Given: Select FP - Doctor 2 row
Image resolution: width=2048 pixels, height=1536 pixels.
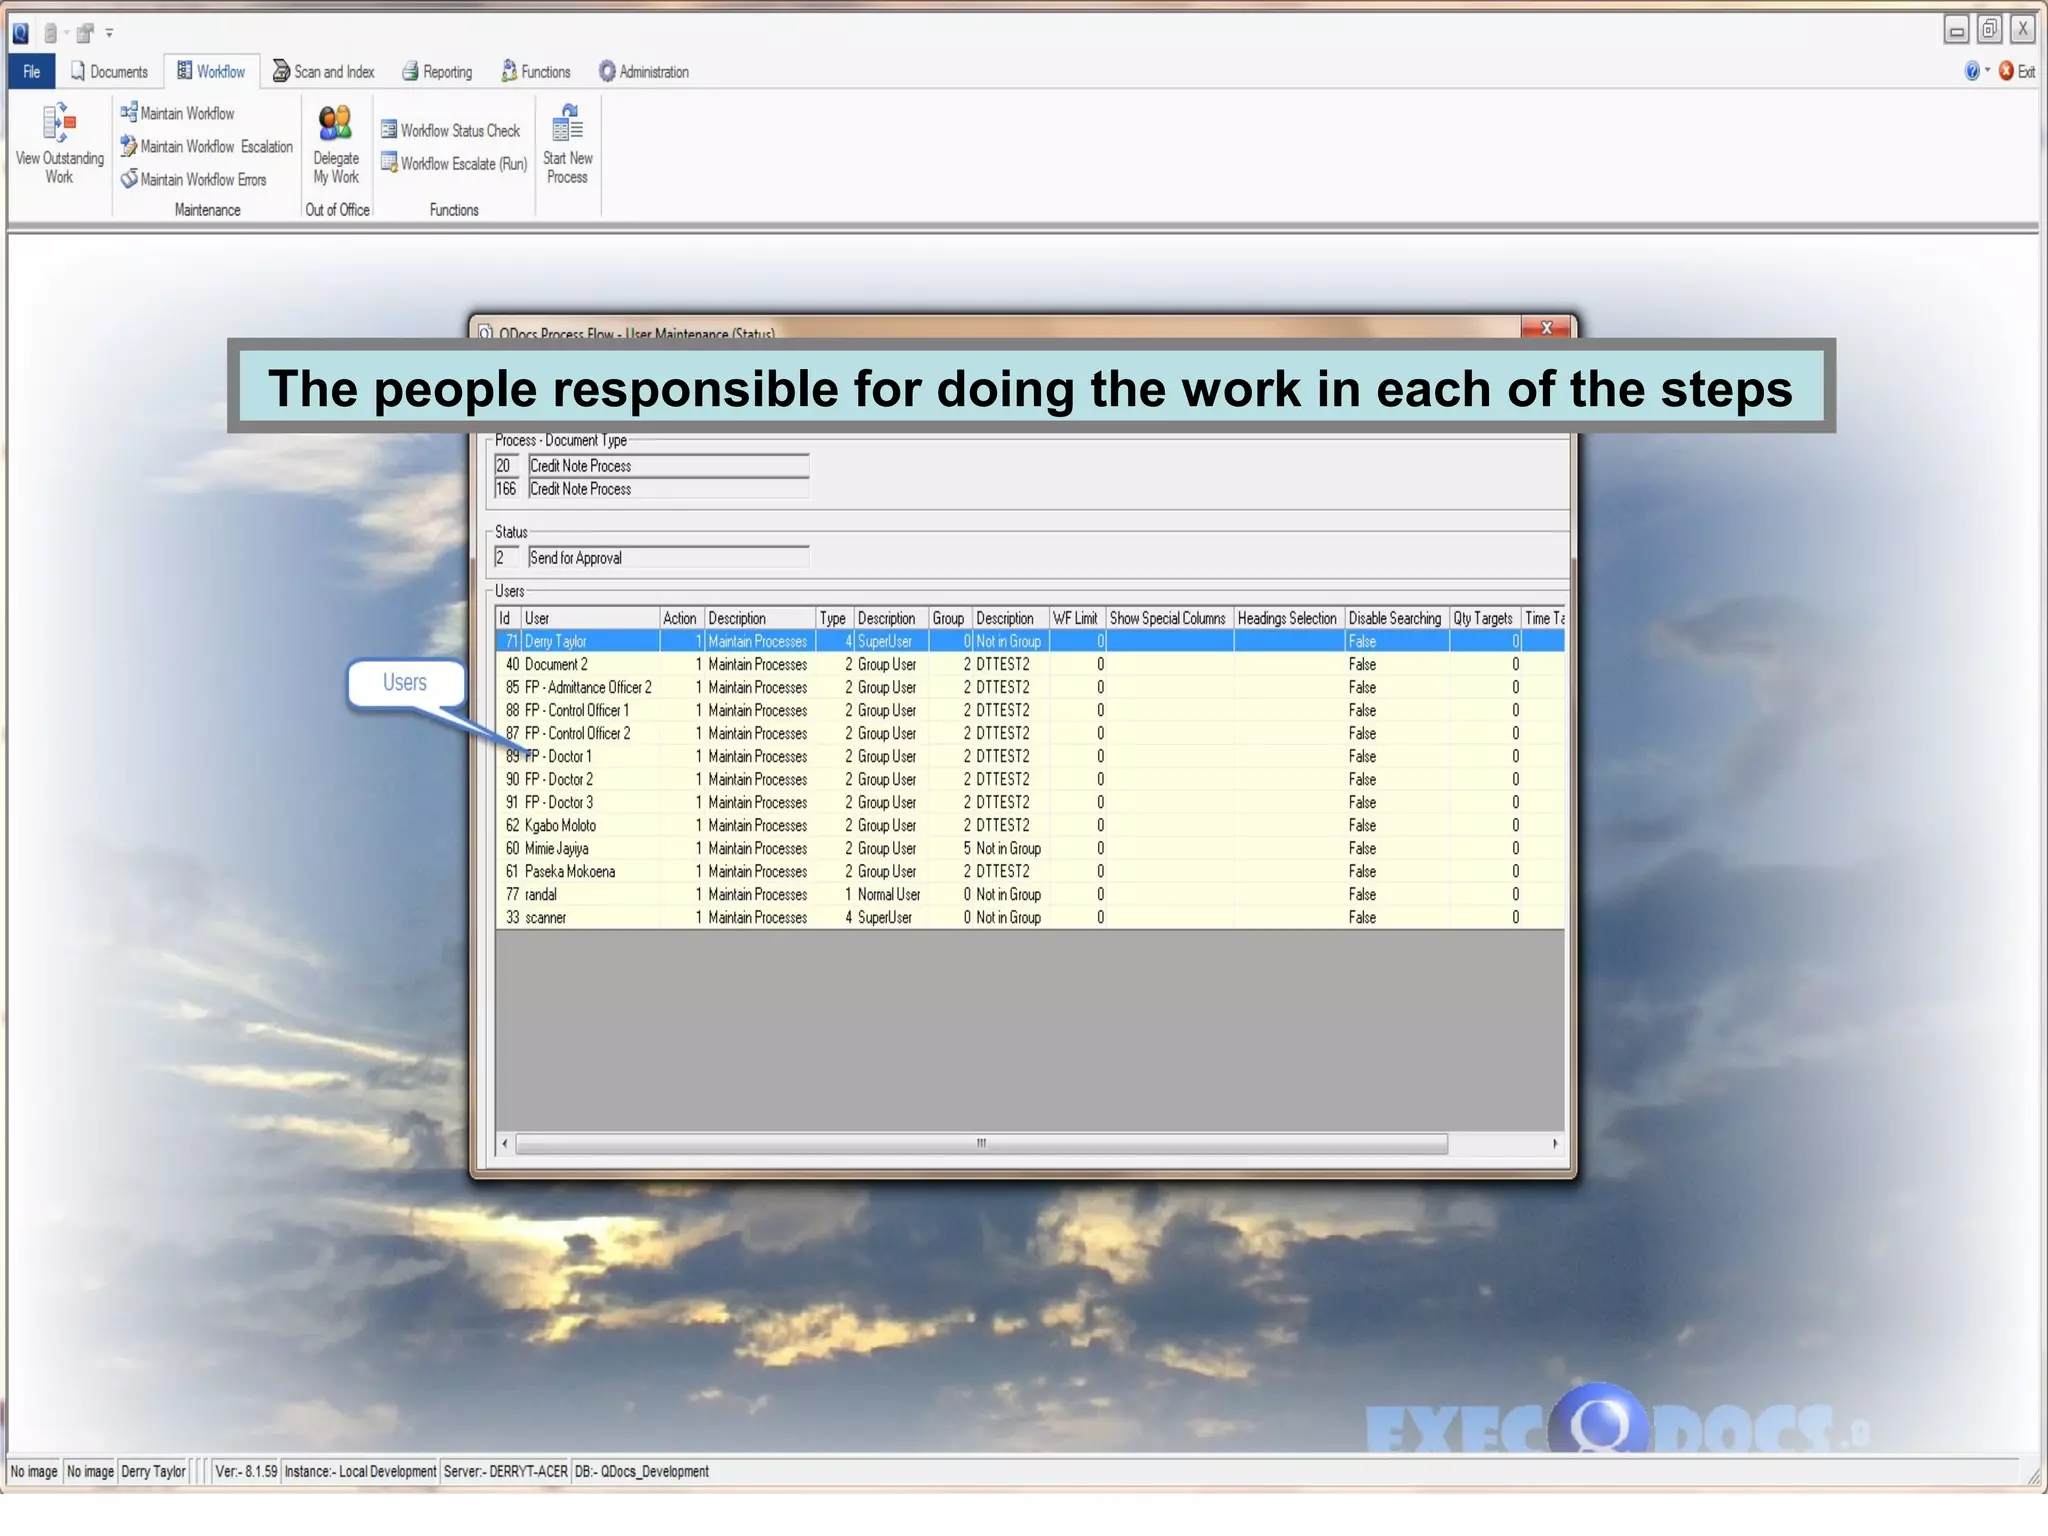Looking at the screenshot, I should coord(1030,780).
